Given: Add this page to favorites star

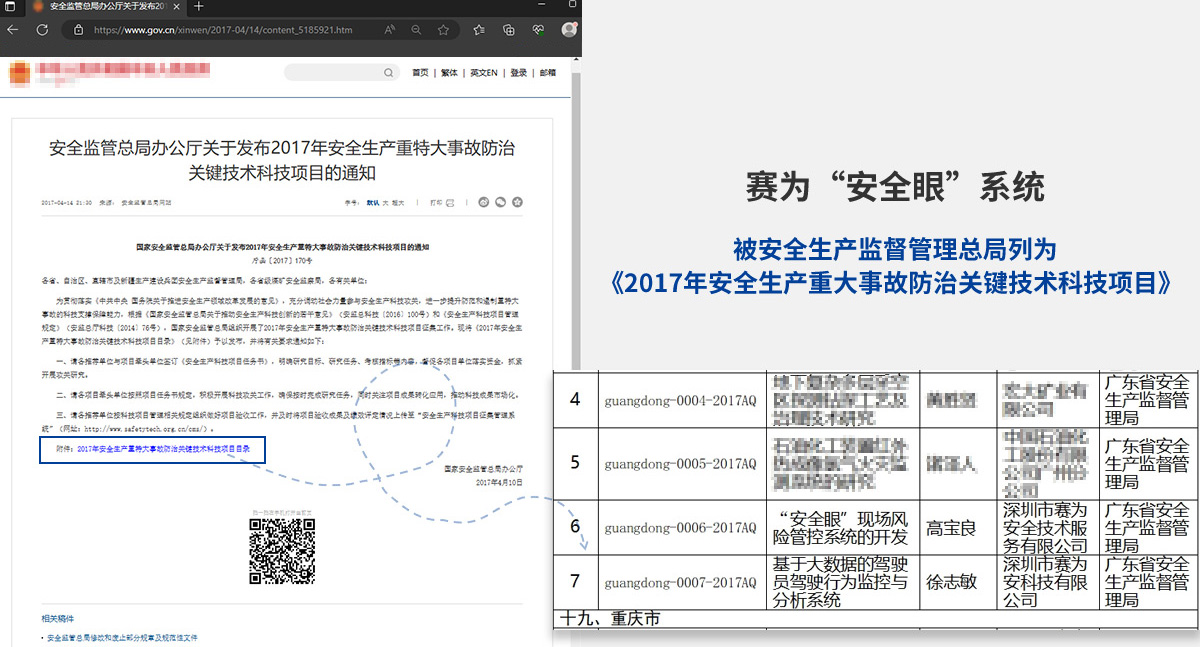Looking at the screenshot, I should coord(443,30).
